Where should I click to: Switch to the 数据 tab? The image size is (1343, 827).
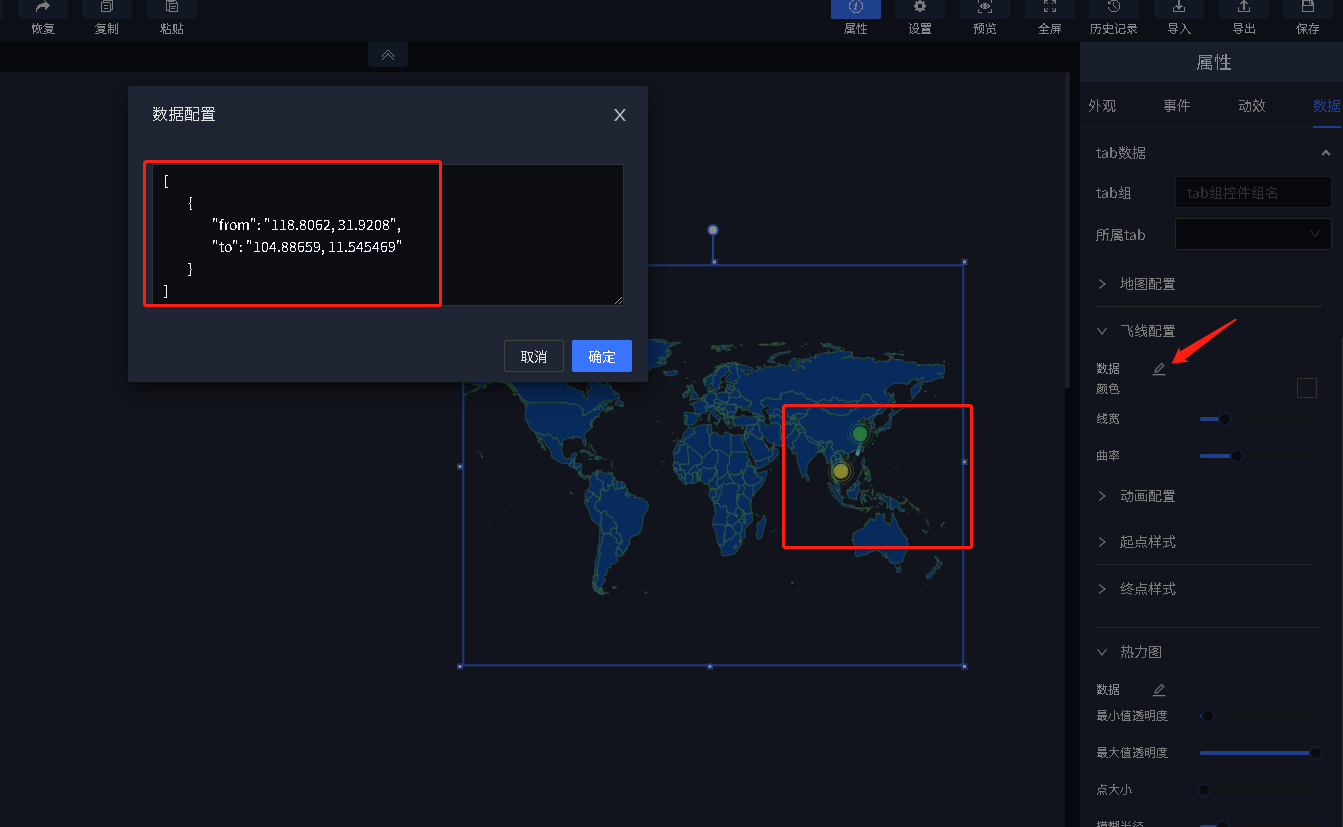coord(1327,106)
